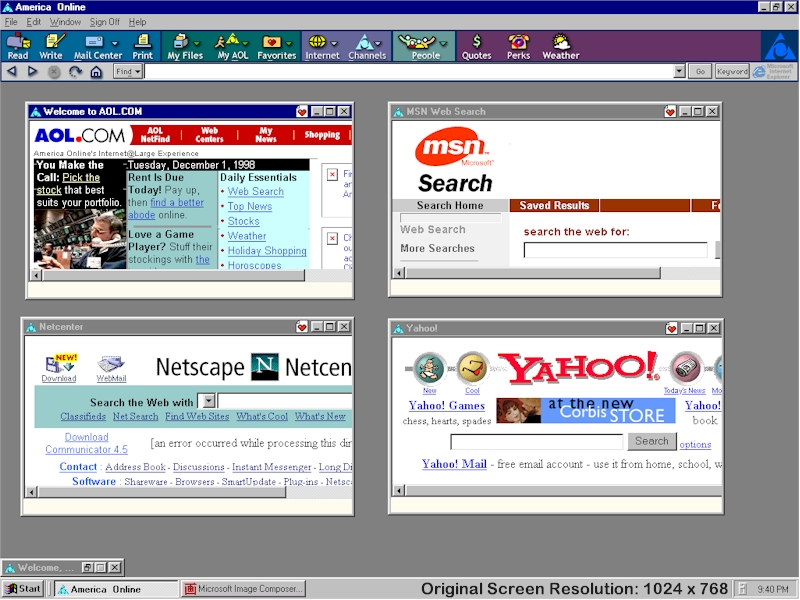Click the Stop loading button
This screenshot has height=600, width=800.
54,72
